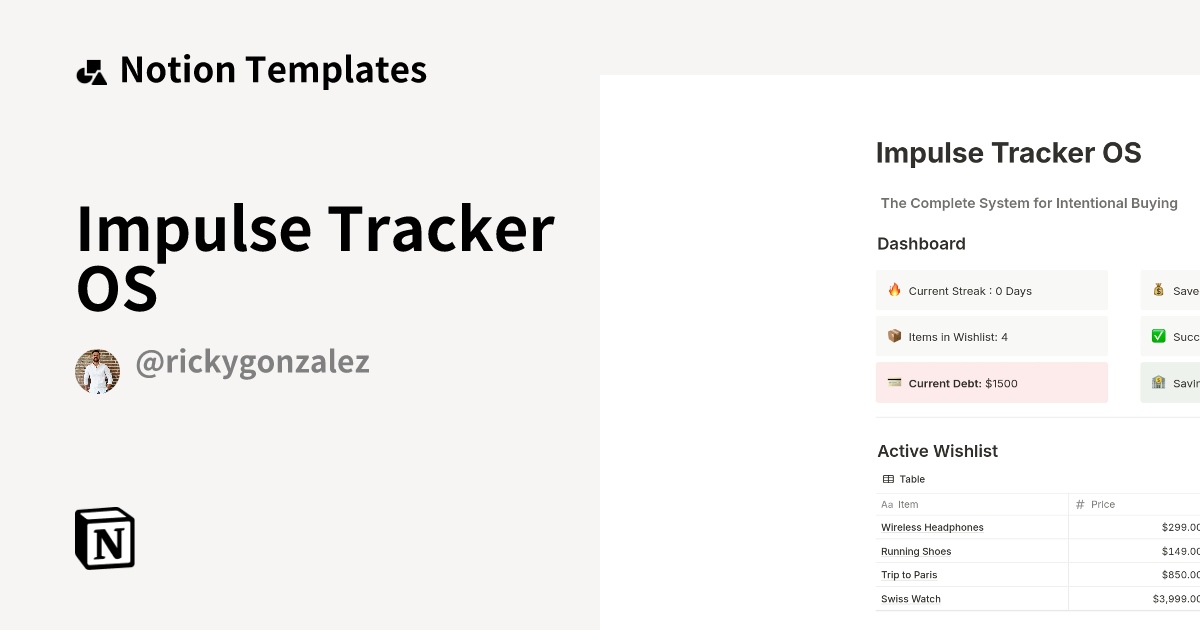Click the # number icon in Price column
This screenshot has height=630, width=1200.
(1078, 504)
